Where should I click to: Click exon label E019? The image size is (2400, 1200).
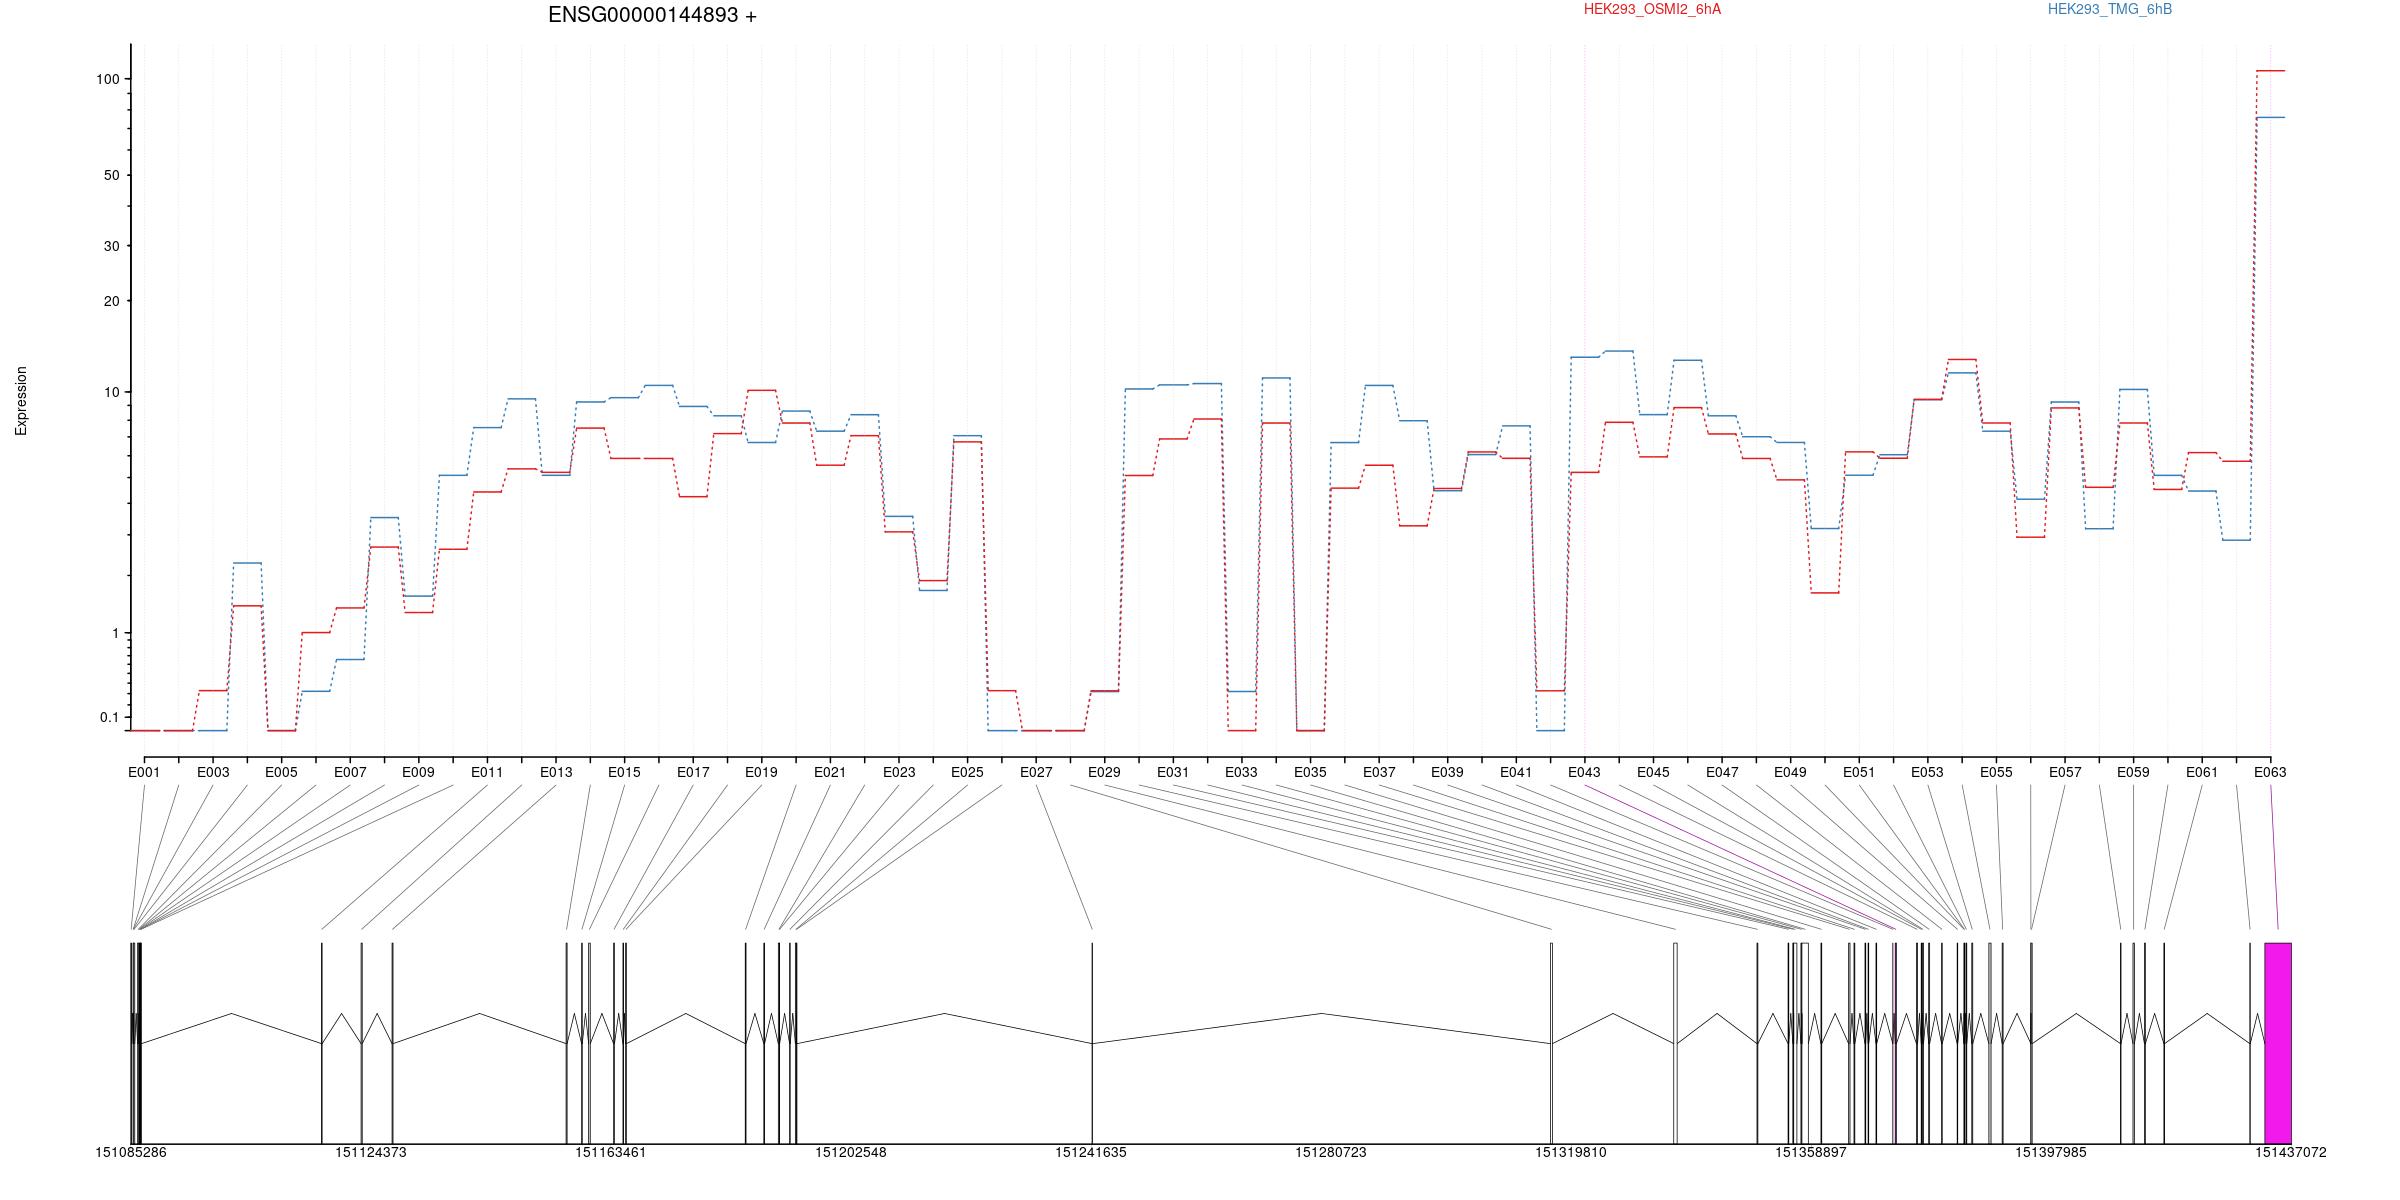761,772
